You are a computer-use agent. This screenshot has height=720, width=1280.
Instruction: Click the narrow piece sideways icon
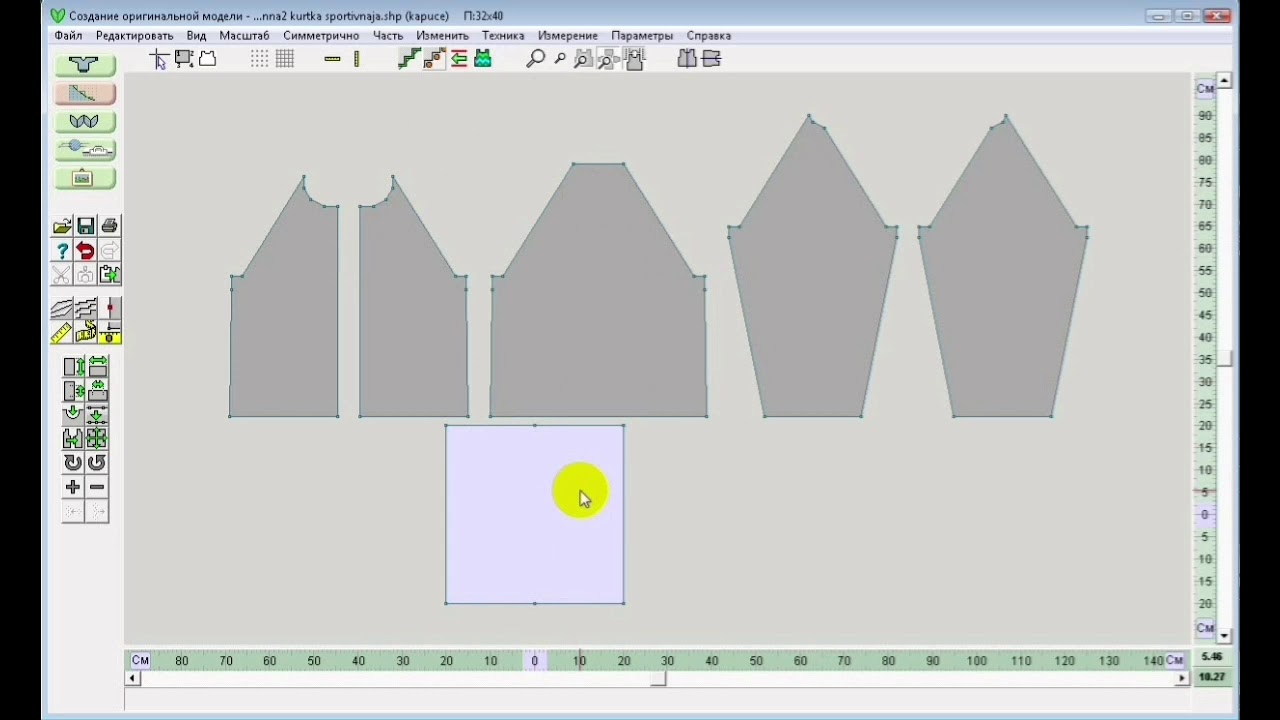[73, 391]
